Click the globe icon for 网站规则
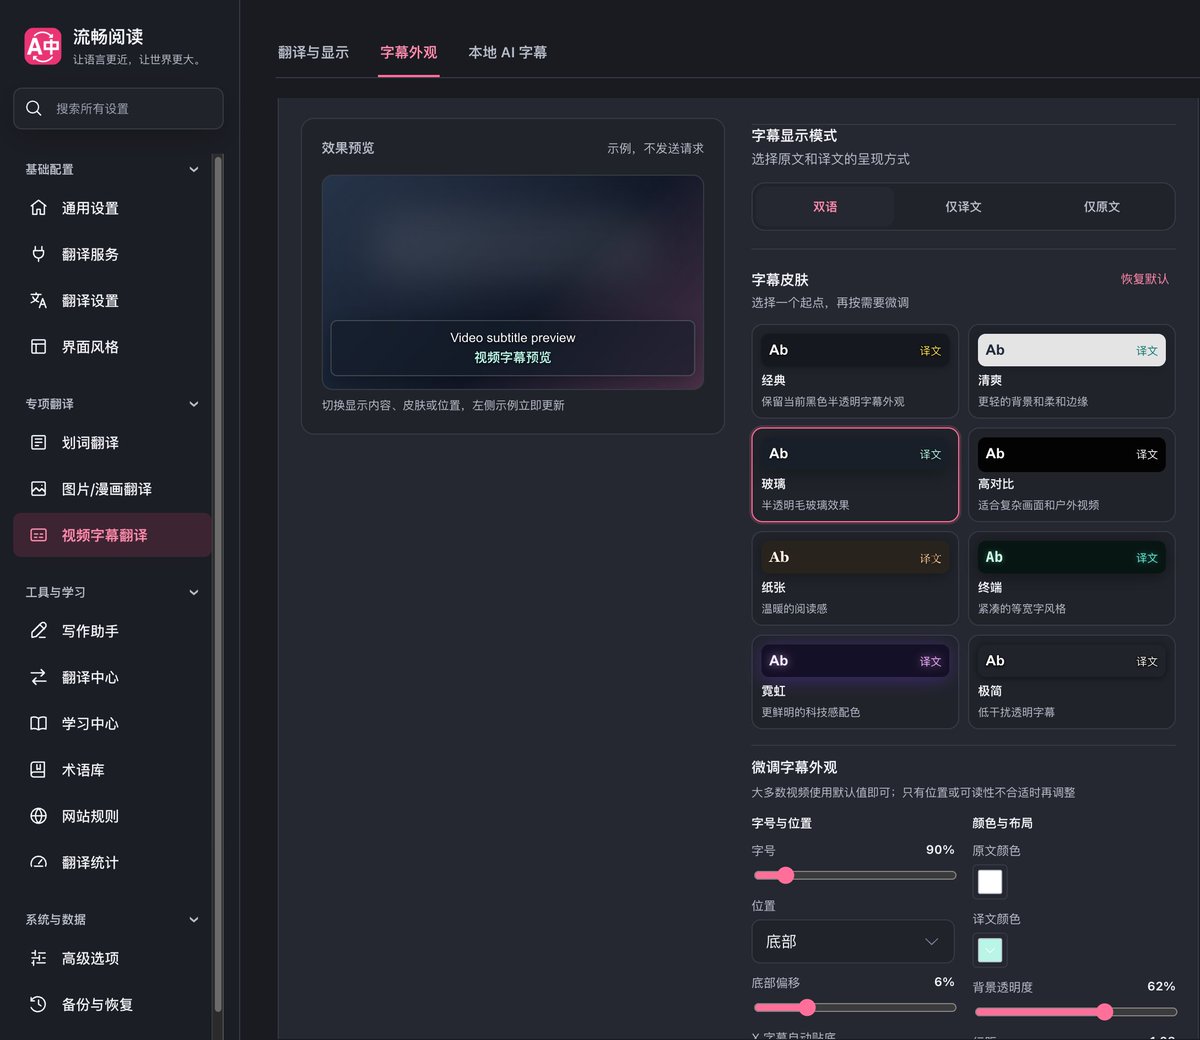Screen dimensions: 1200x1040 coord(38,816)
